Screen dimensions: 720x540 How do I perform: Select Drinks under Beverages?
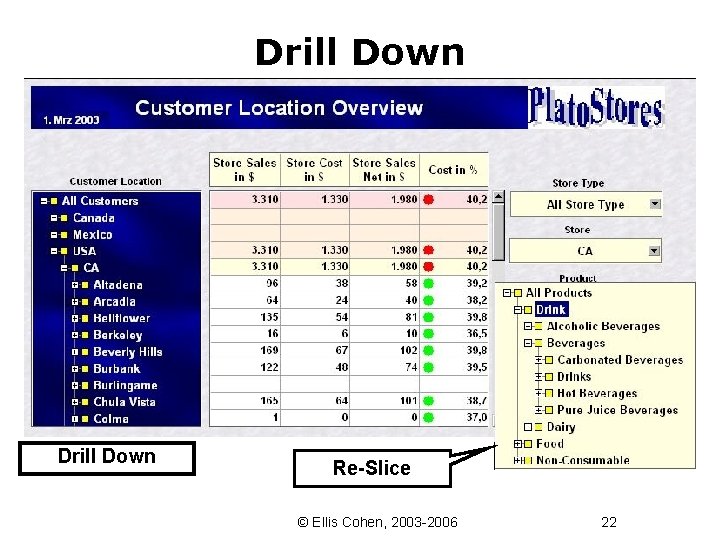coord(574,377)
